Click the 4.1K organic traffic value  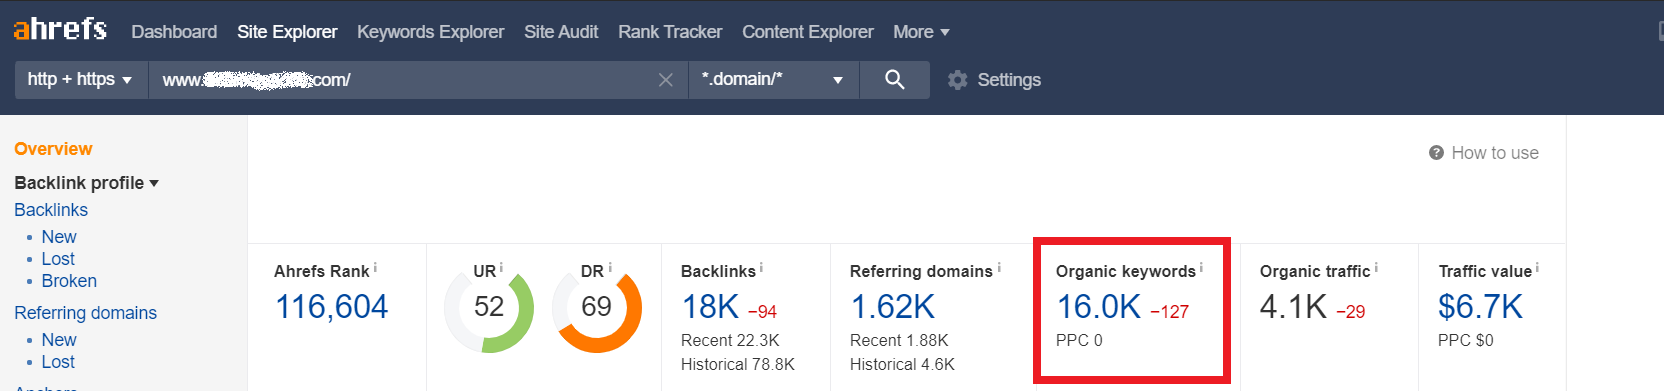click(x=1293, y=307)
